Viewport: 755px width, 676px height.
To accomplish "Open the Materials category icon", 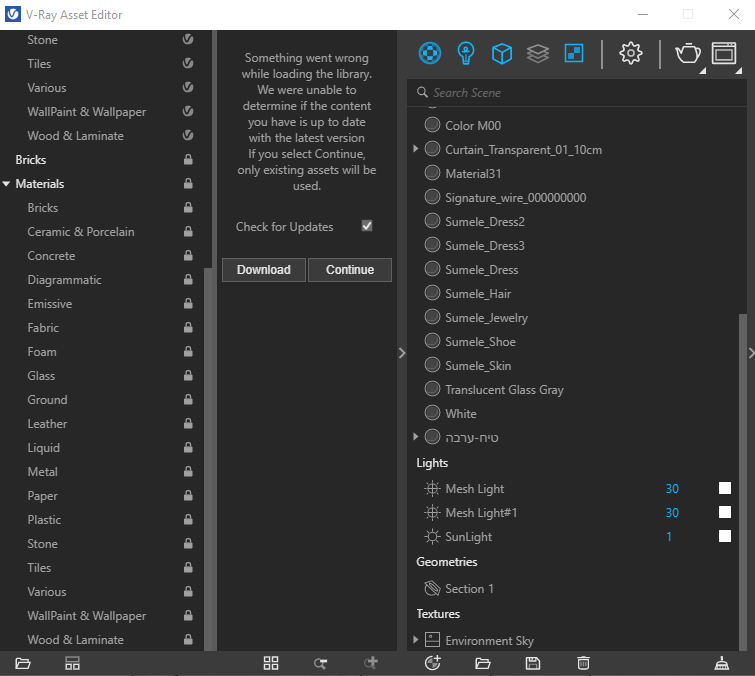I will pos(429,53).
